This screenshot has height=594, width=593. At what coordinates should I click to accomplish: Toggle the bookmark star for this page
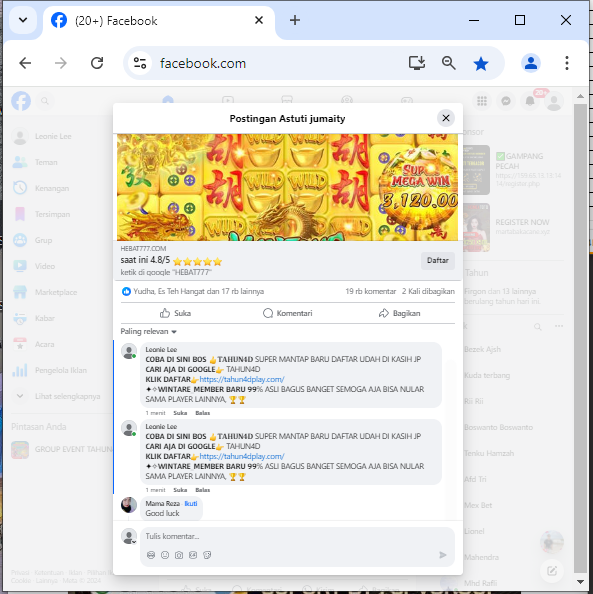(x=480, y=63)
